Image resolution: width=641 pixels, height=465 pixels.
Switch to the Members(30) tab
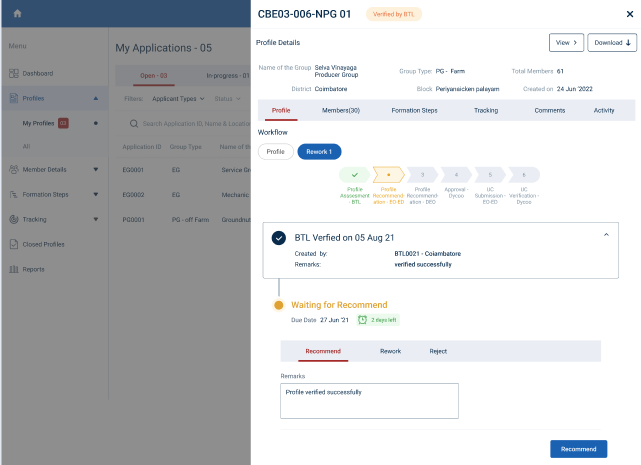(x=341, y=110)
